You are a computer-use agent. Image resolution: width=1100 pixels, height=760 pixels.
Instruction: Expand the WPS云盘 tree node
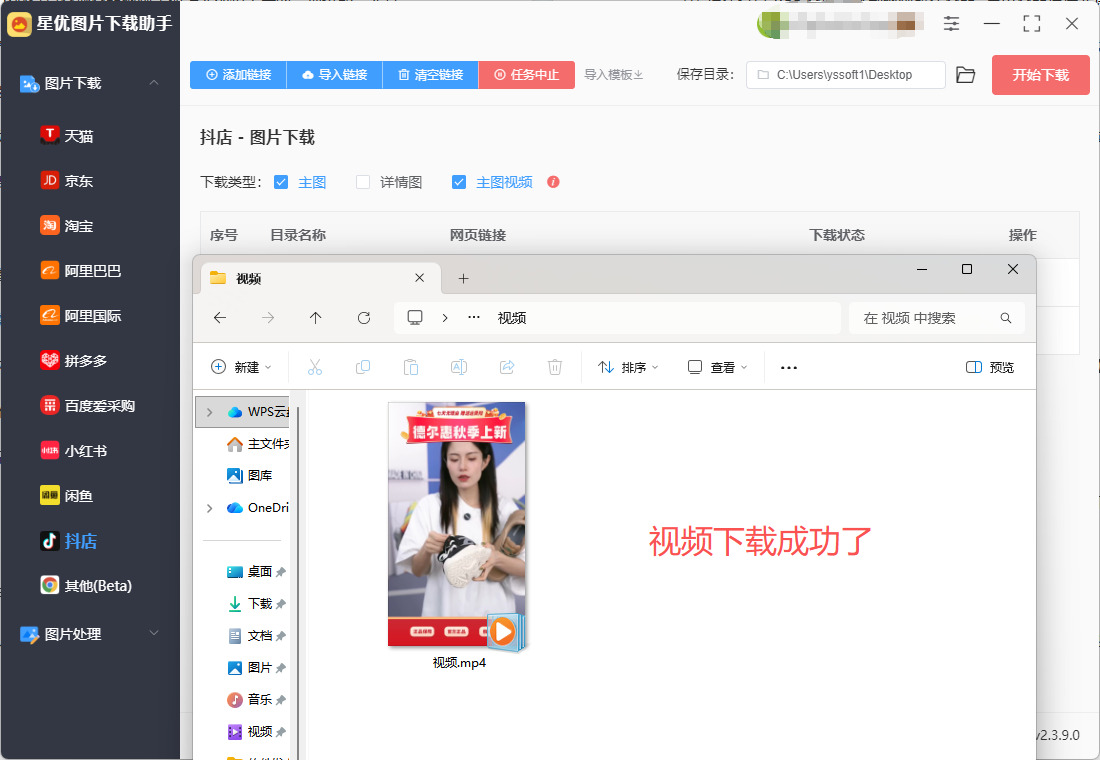[209, 412]
